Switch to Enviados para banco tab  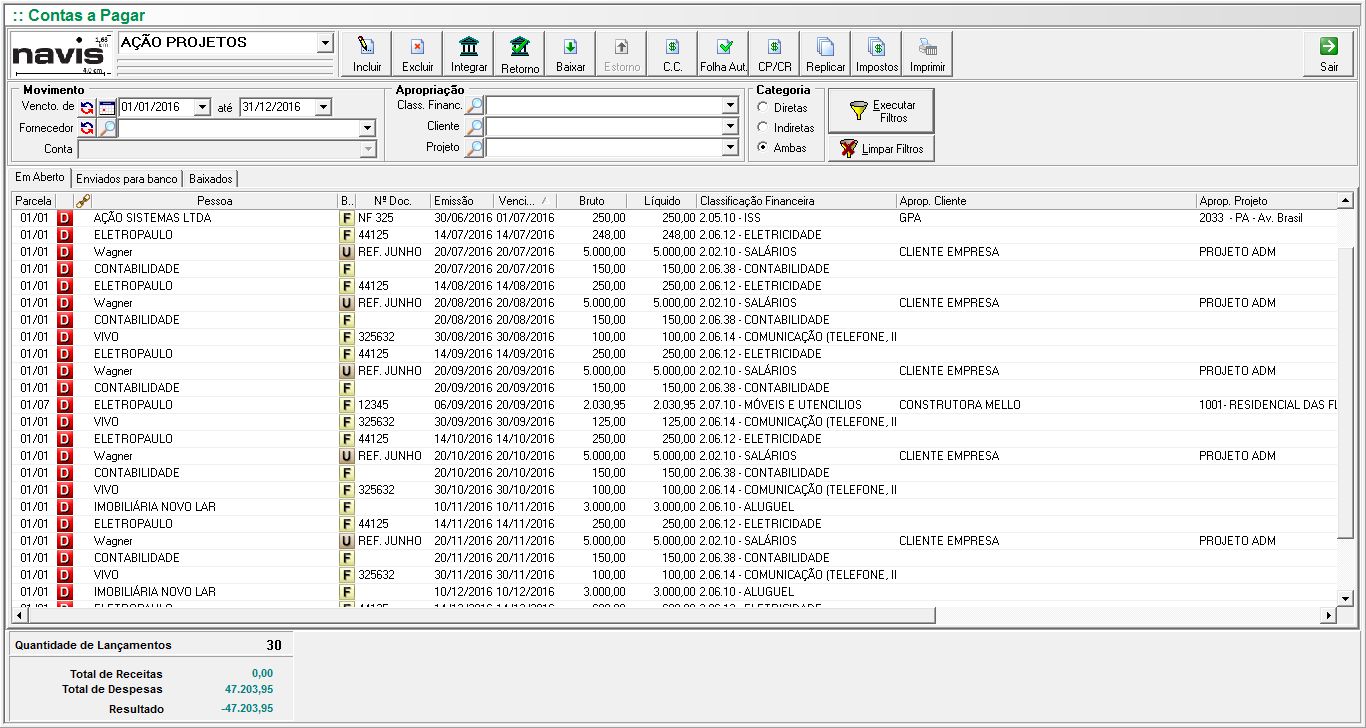click(x=126, y=179)
